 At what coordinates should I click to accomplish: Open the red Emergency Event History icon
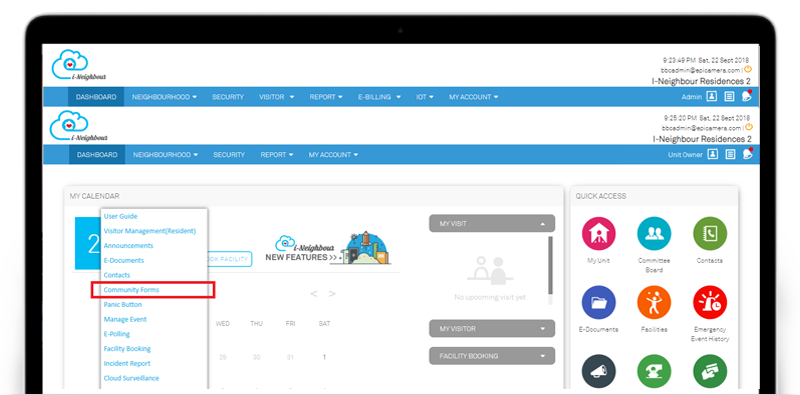[x=710, y=303]
